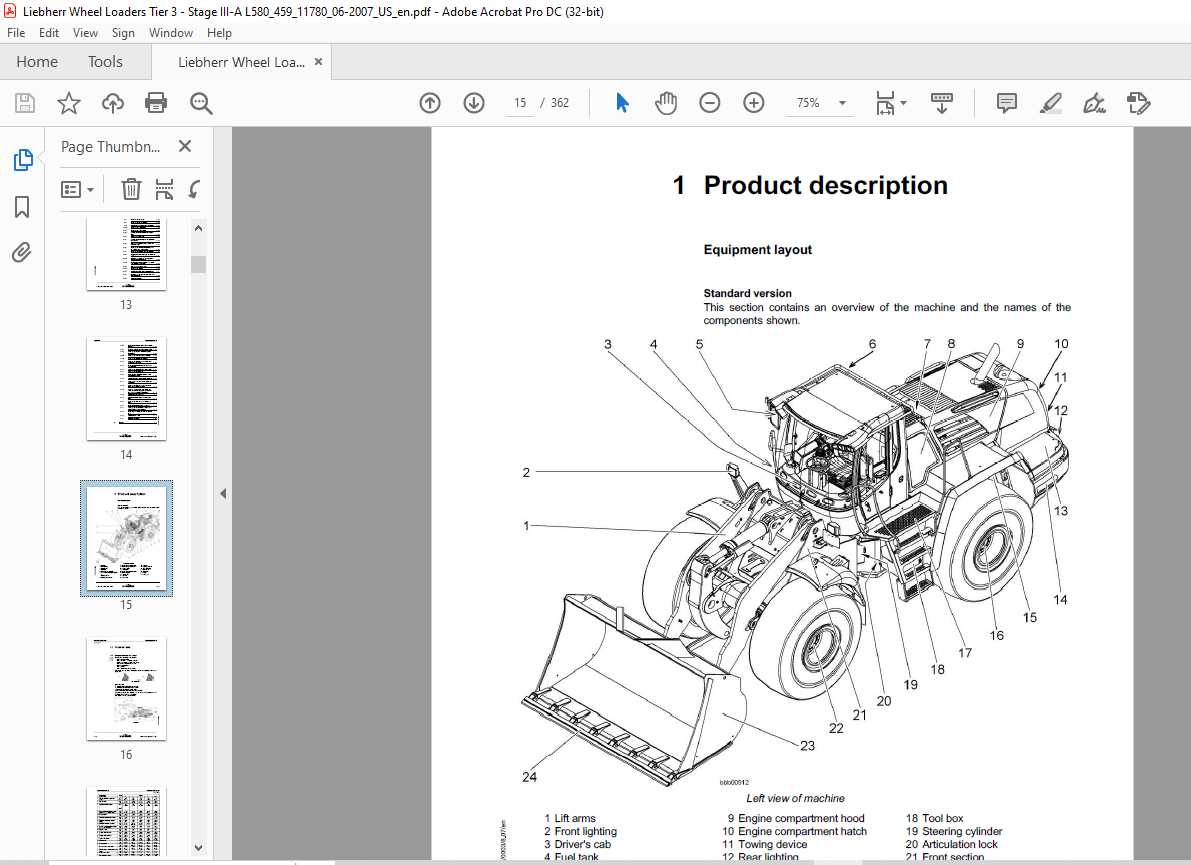Switch to the Tools tab
The width and height of the screenshot is (1191, 865).
tap(105, 62)
